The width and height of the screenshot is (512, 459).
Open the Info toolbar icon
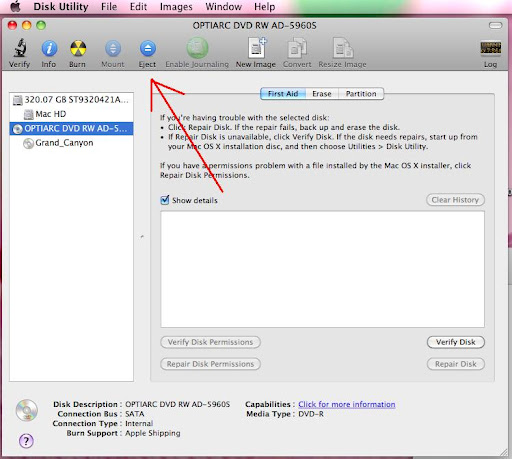click(x=49, y=49)
